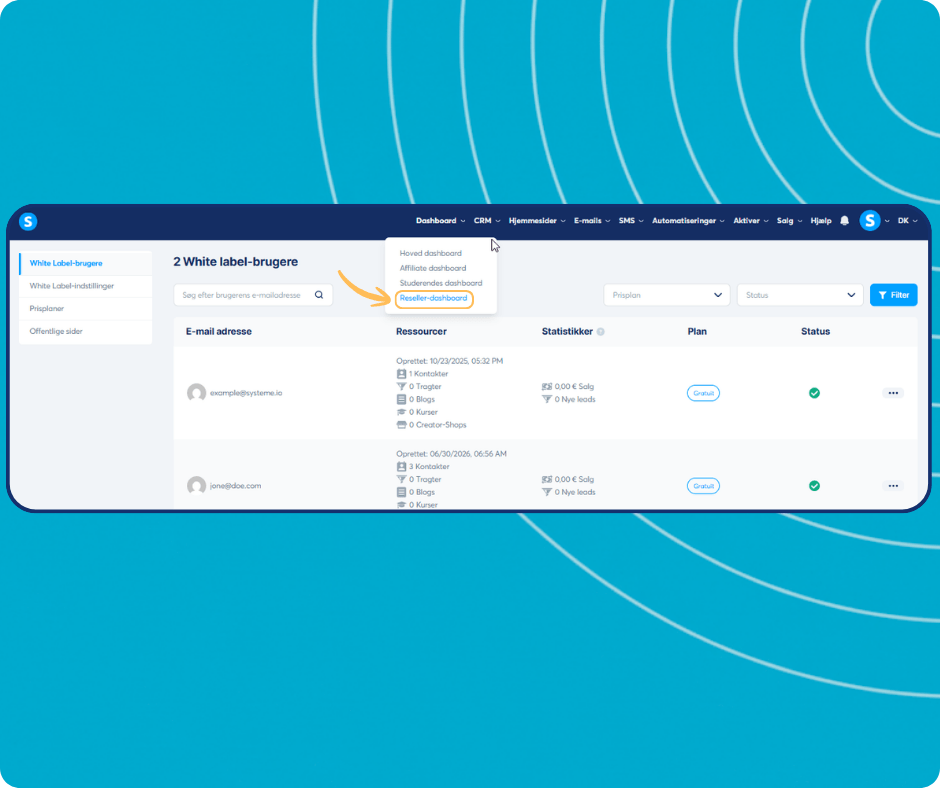
Task: Open actions menu for example@systeme.io
Action: click(893, 393)
